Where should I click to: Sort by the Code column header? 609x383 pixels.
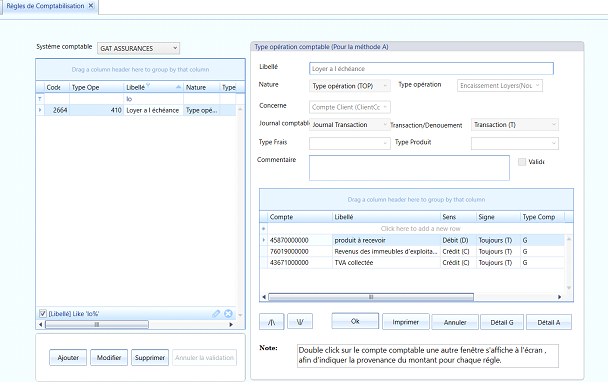pyautogui.click(x=56, y=87)
